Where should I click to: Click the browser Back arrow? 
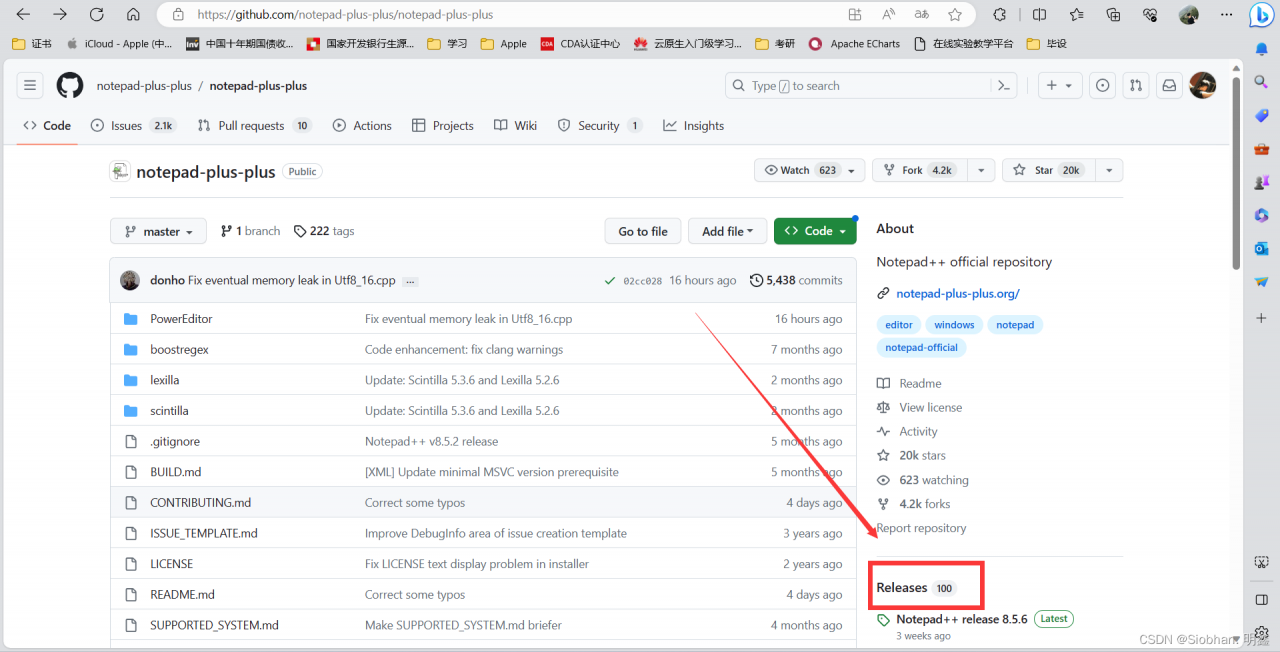(24, 15)
